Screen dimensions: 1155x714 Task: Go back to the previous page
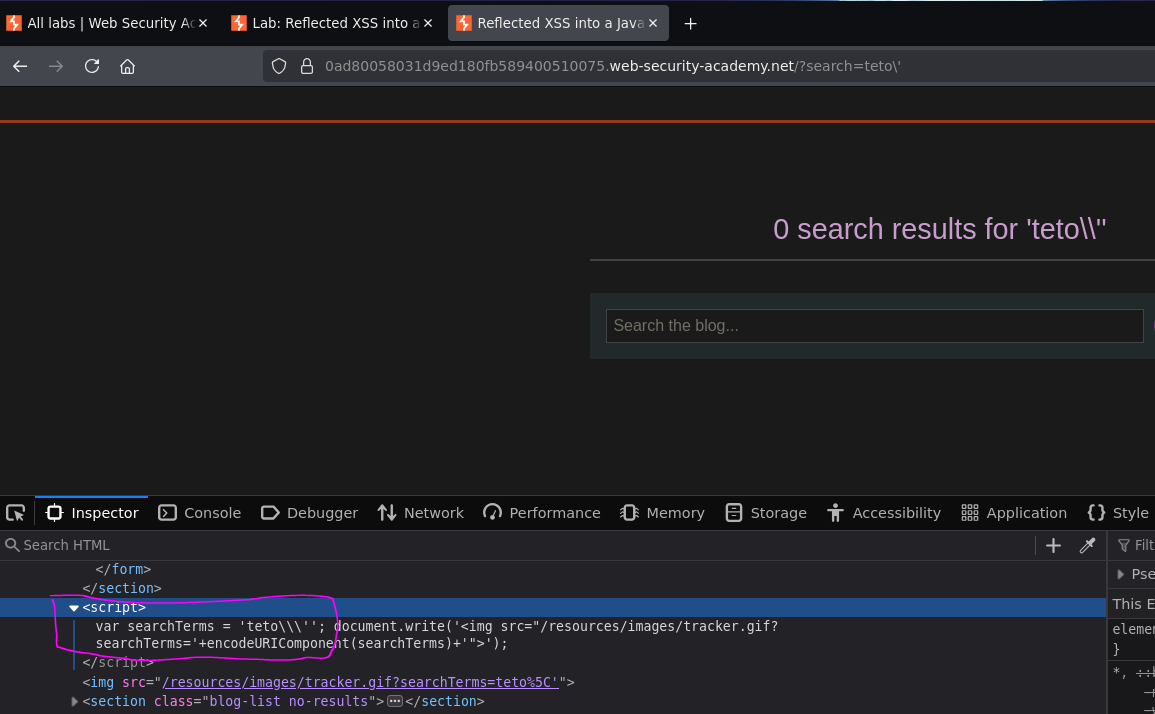(x=20, y=66)
